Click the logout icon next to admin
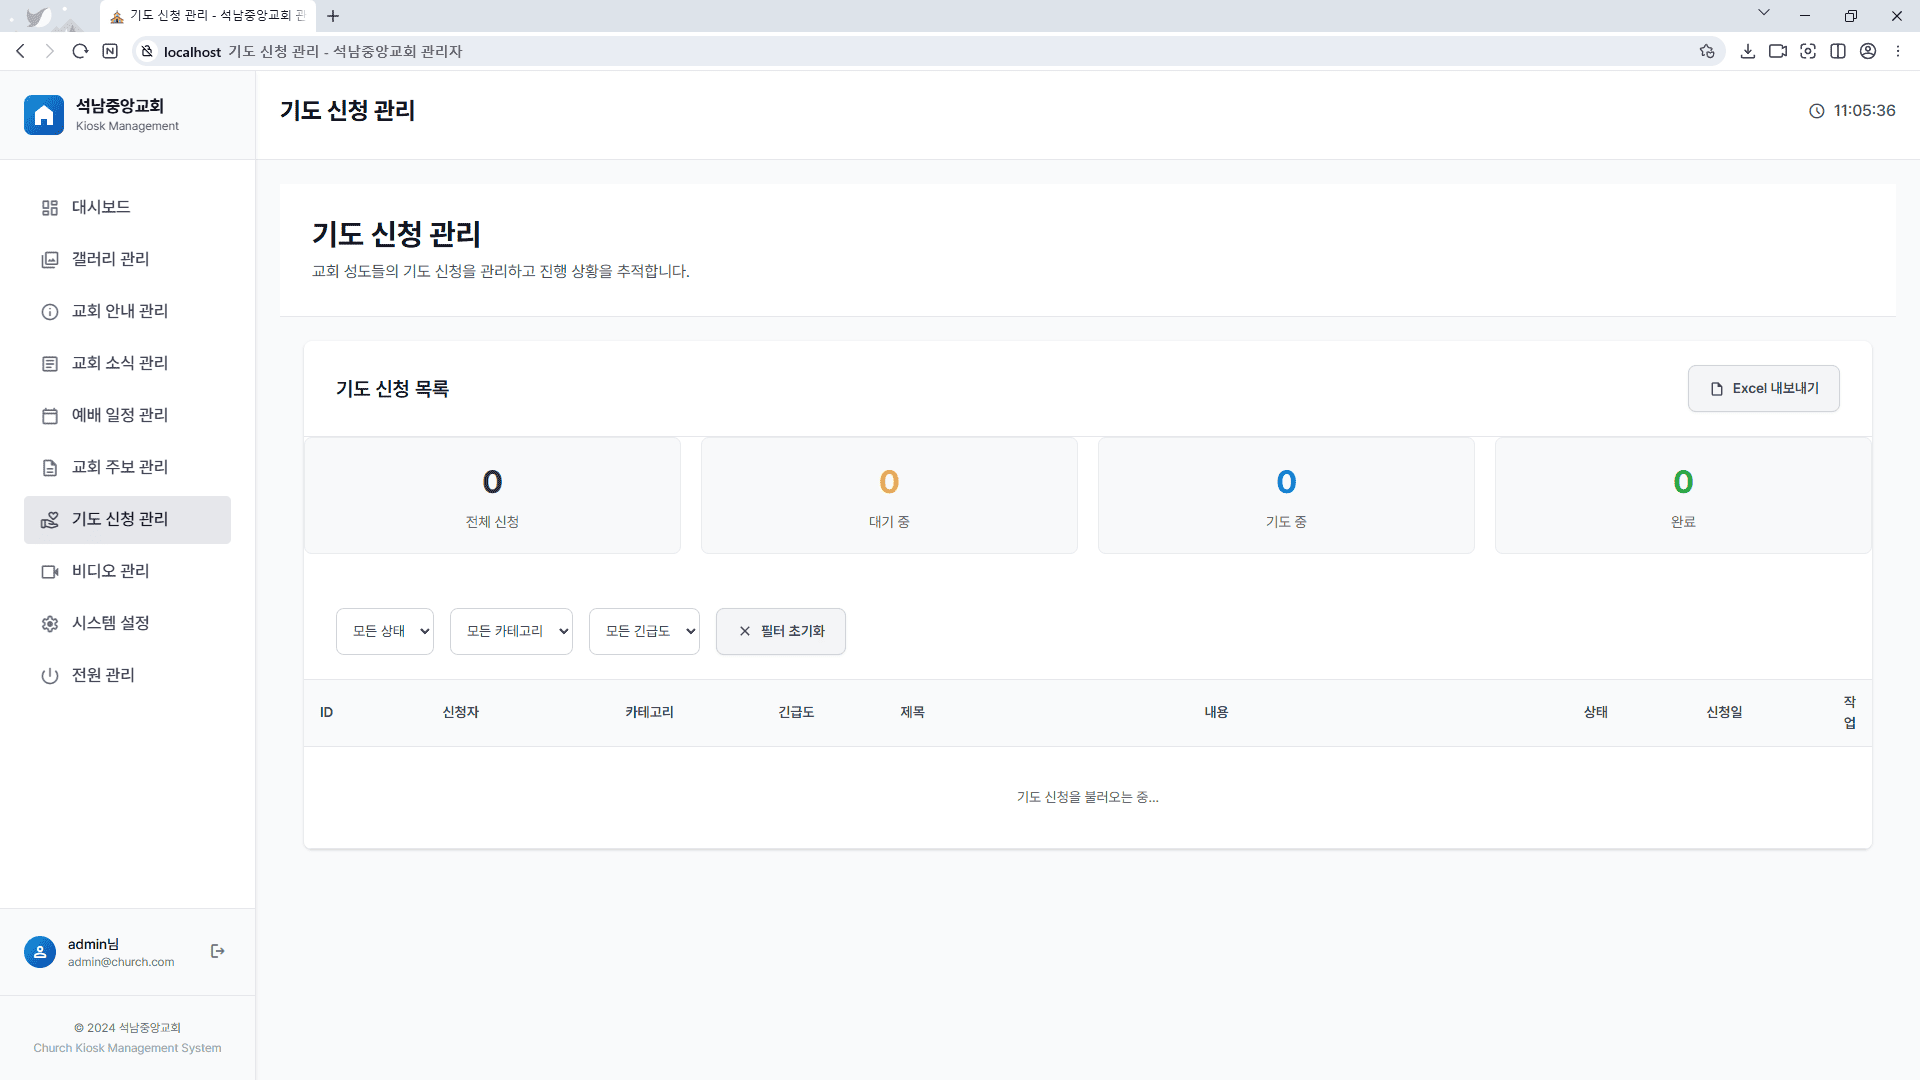The height and width of the screenshot is (1080, 1920). [x=217, y=951]
